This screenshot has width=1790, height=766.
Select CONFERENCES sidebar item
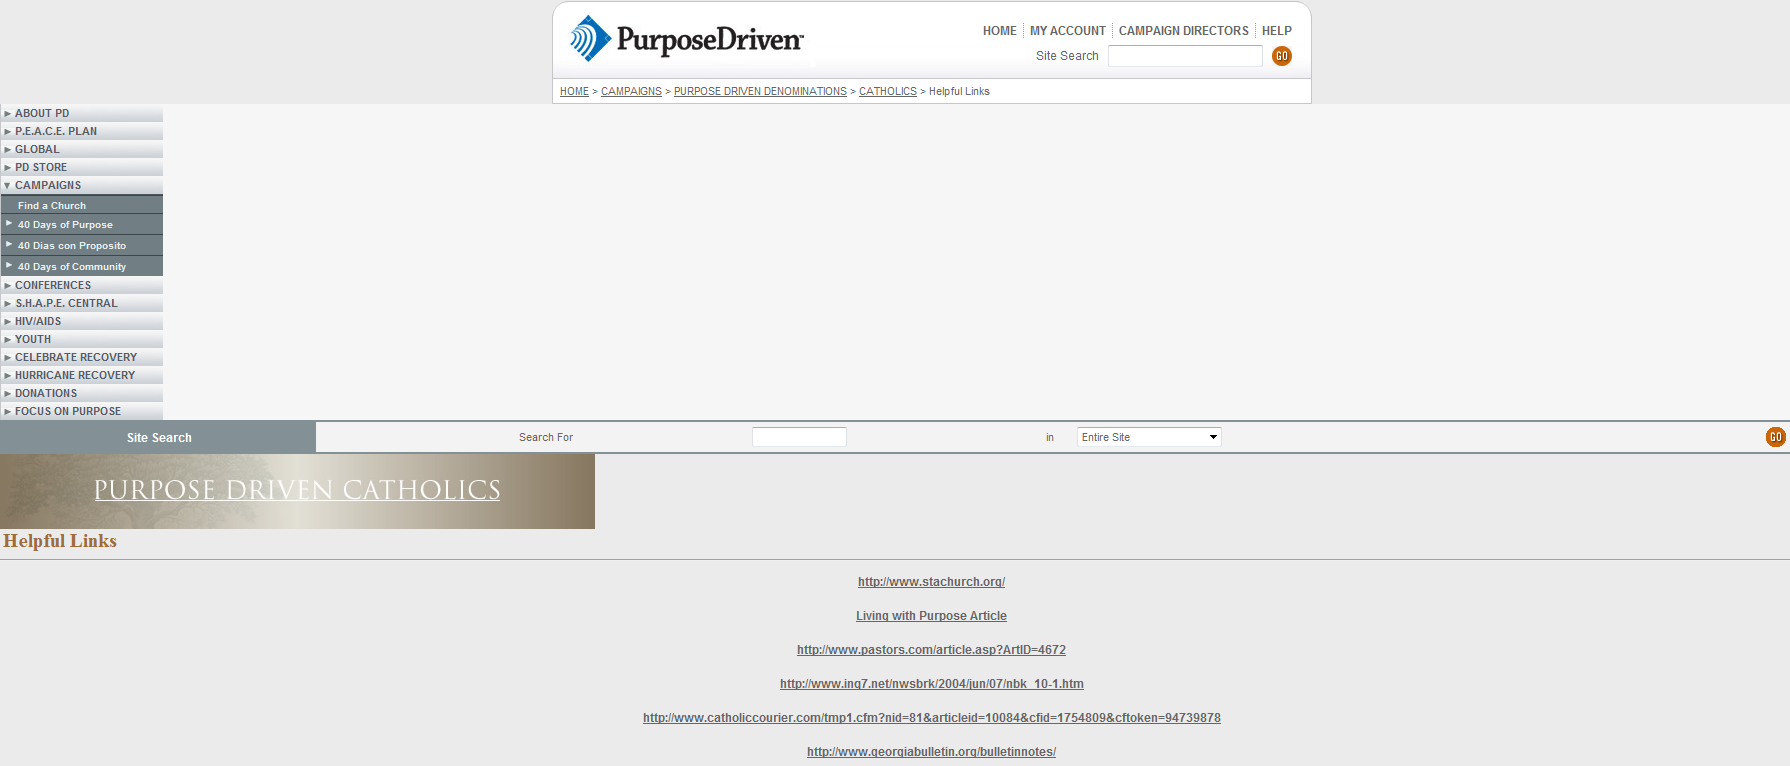[x=53, y=286]
